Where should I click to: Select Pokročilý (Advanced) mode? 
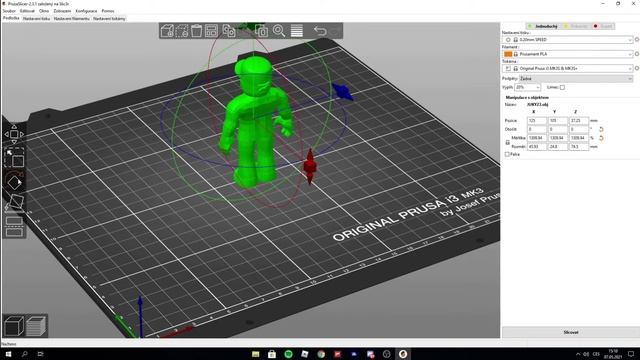coord(575,26)
